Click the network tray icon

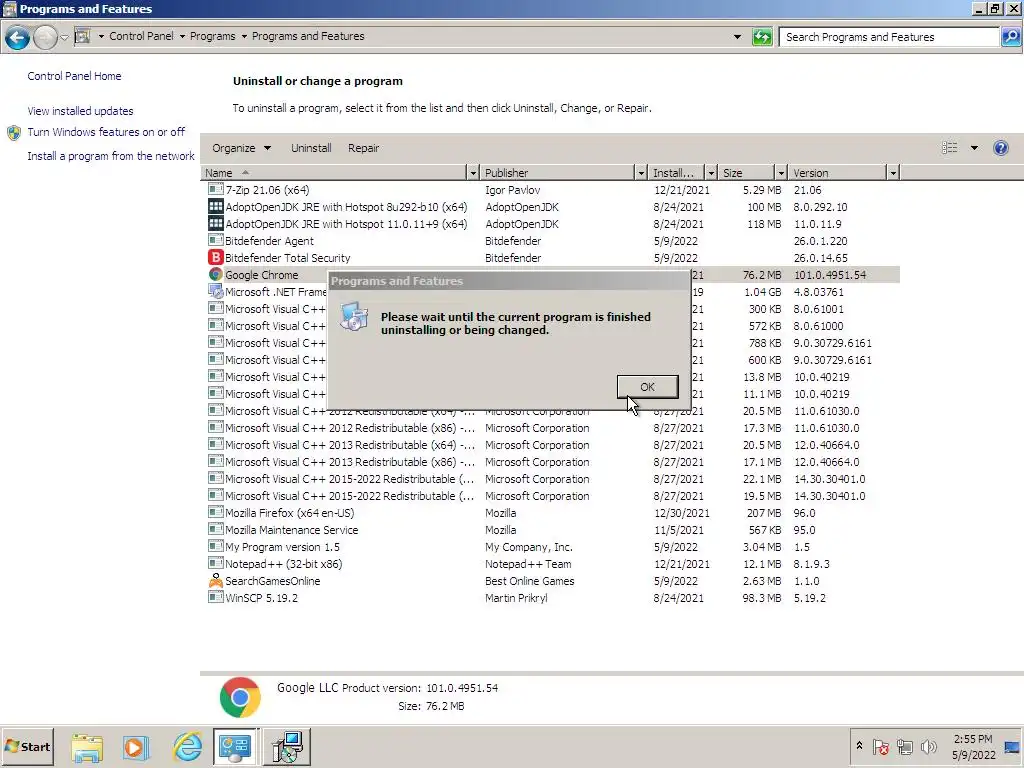click(904, 746)
